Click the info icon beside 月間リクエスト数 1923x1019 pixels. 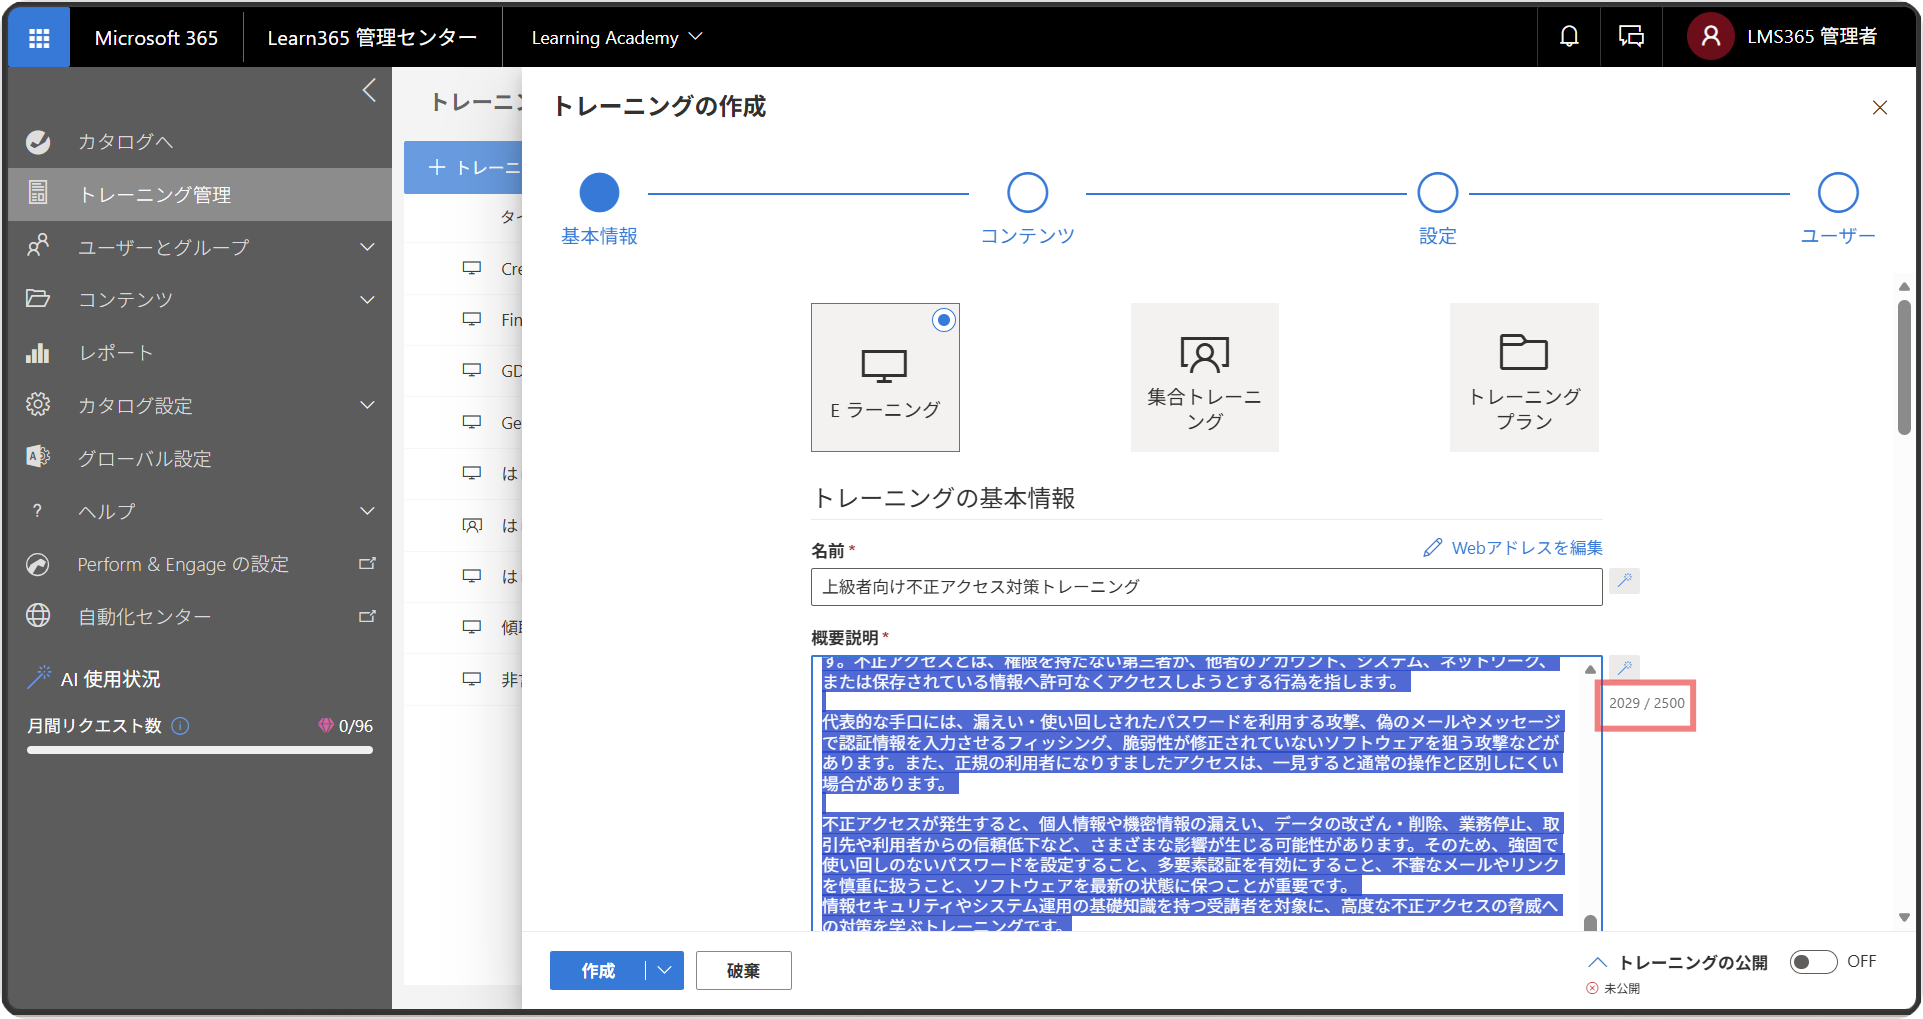pyautogui.click(x=180, y=726)
